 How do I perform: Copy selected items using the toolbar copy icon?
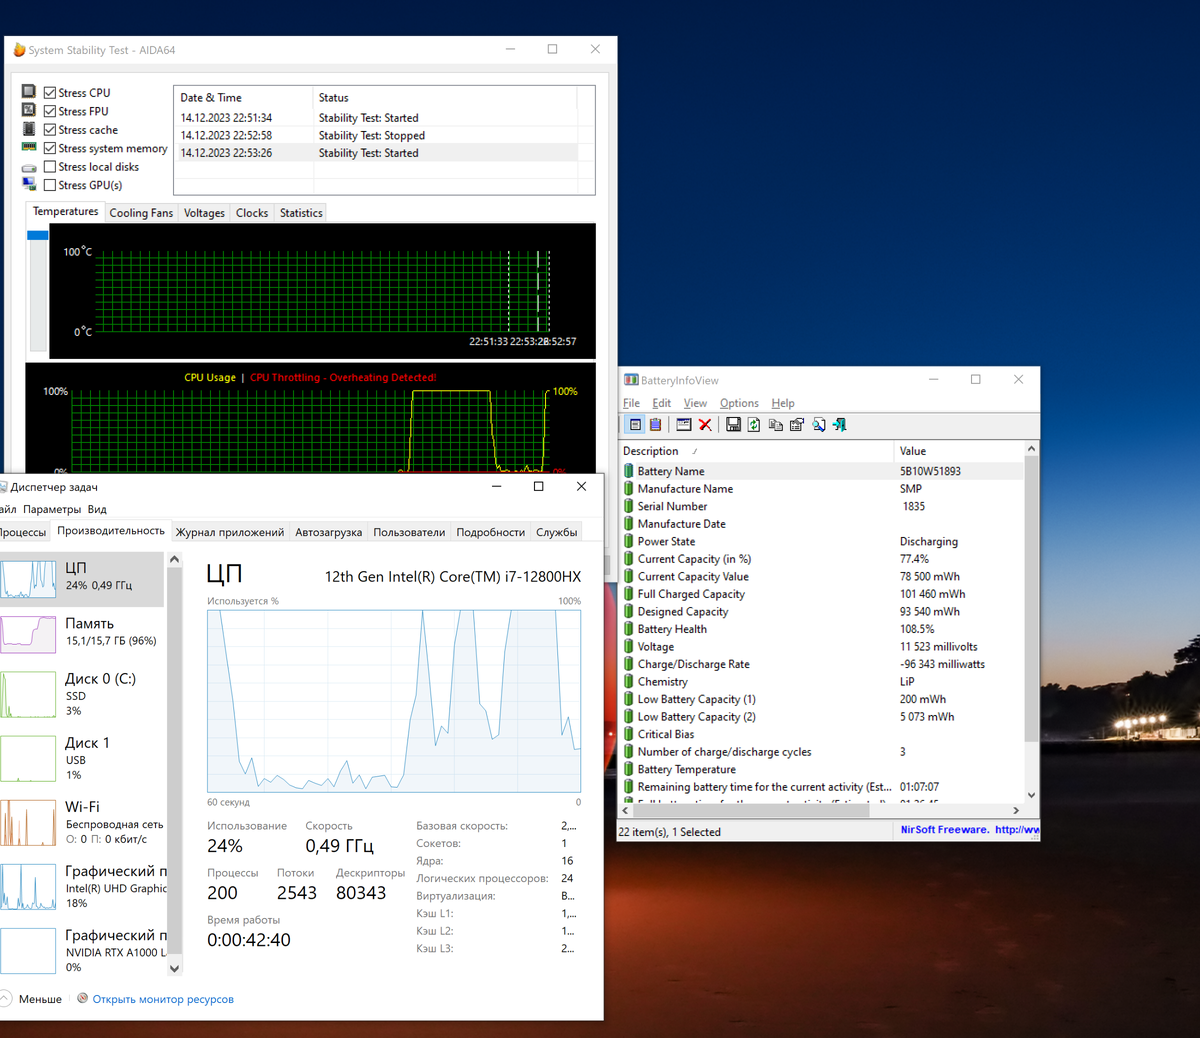click(x=775, y=425)
